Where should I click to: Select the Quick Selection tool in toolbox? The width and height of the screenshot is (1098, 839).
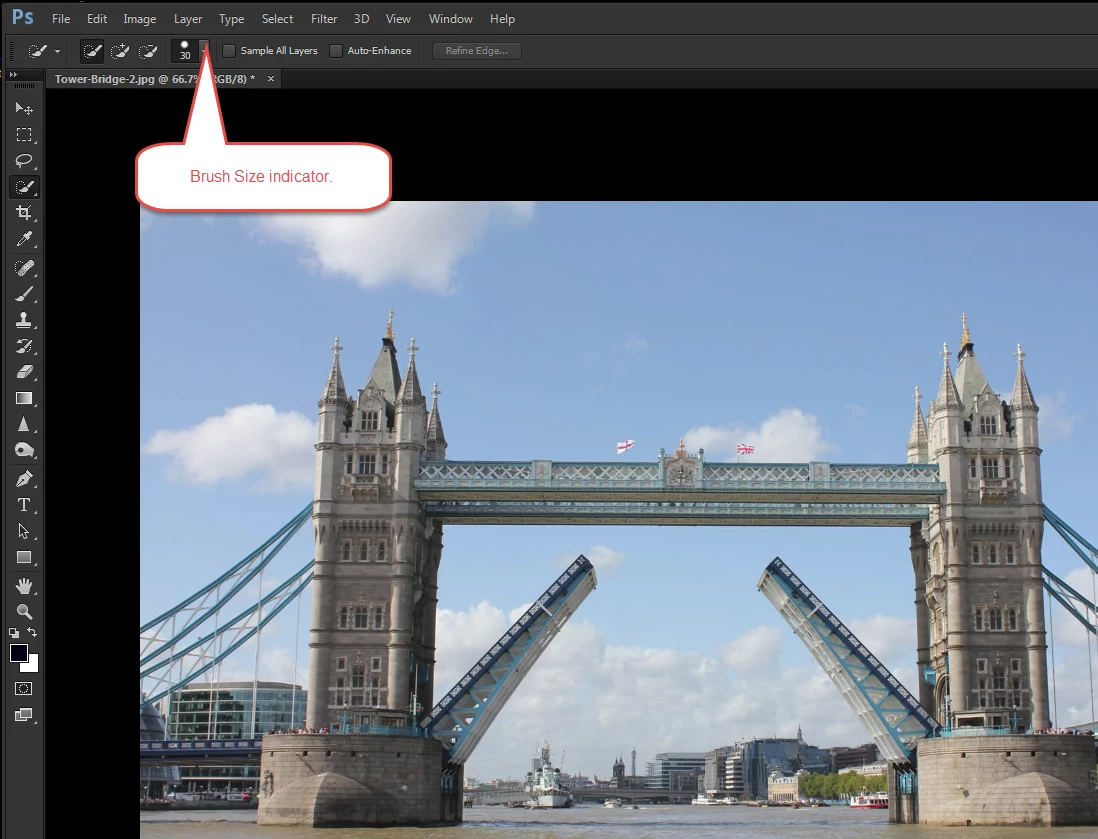[24, 187]
